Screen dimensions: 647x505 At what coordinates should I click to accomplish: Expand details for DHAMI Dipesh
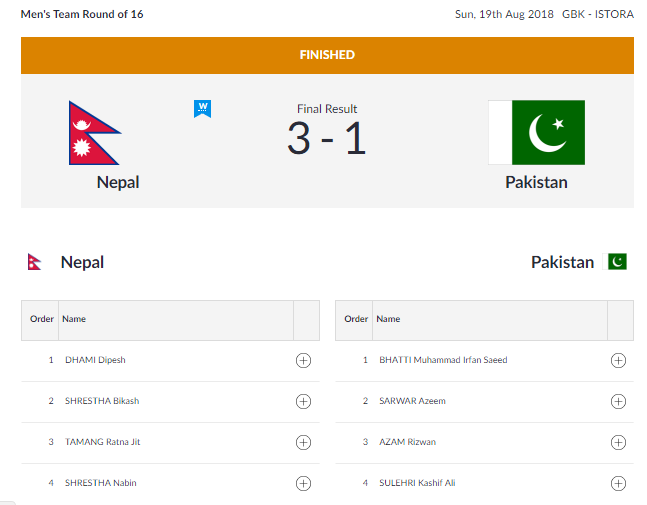303,360
